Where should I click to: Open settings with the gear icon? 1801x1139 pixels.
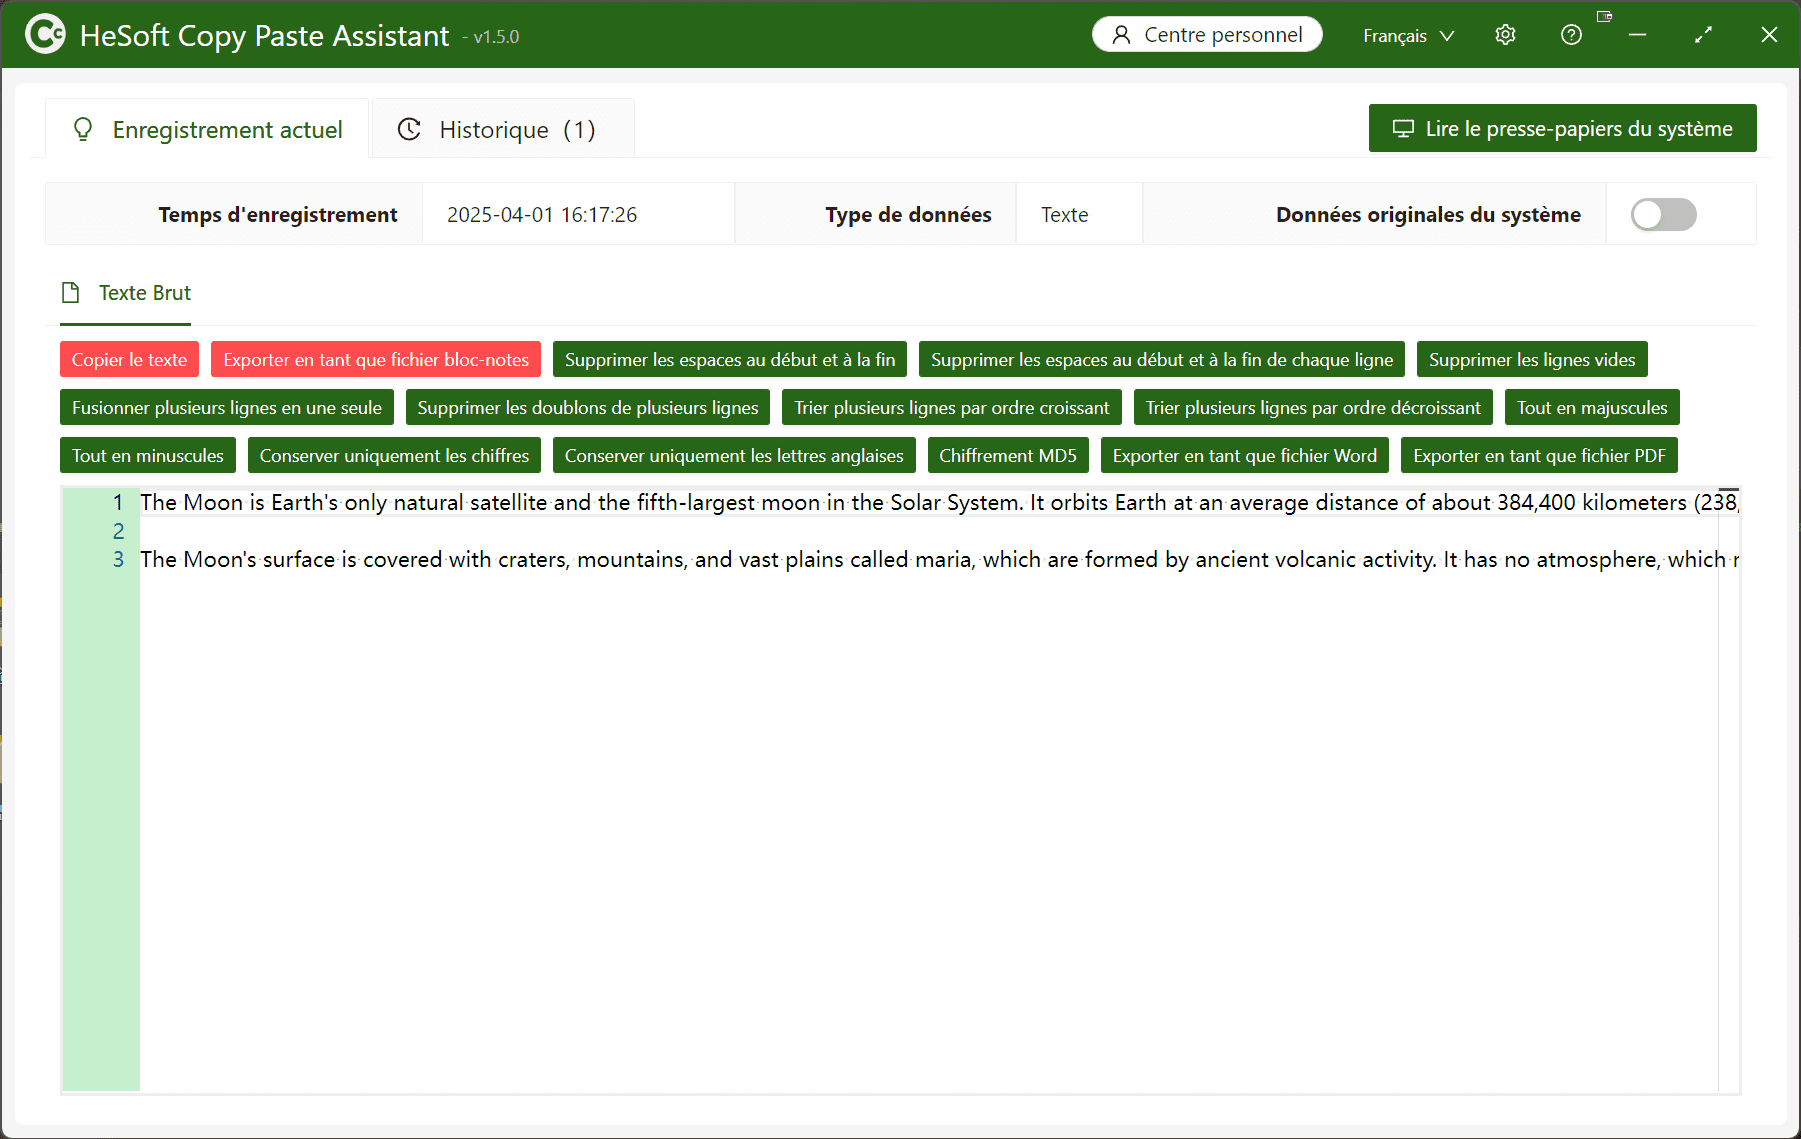tap(1505, 35)
